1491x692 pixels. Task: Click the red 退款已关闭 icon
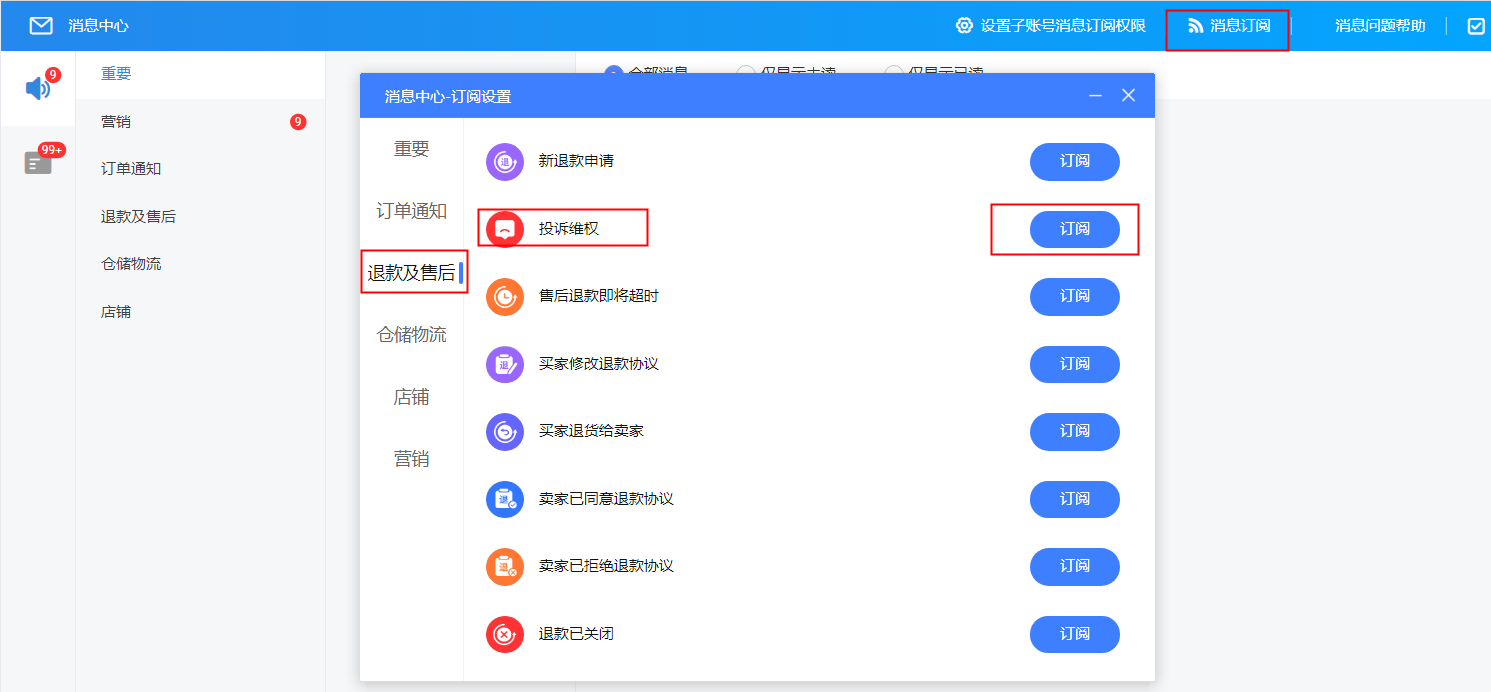(505, 634)
